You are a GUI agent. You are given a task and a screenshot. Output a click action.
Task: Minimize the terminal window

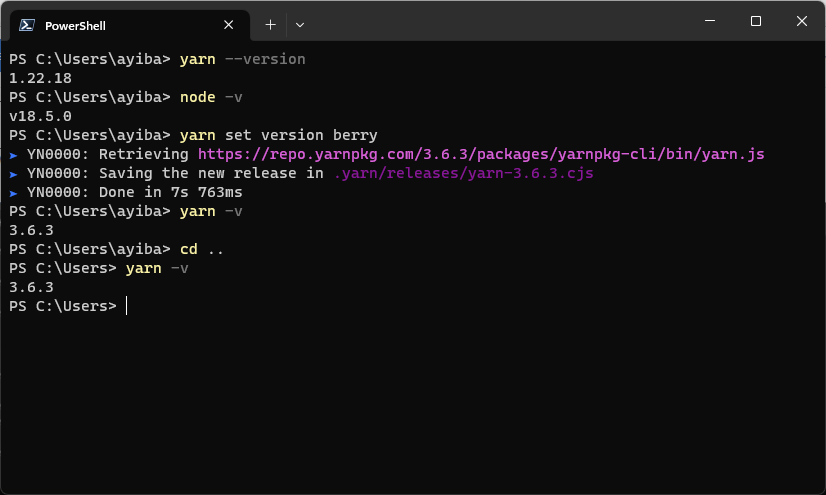pos(710,21)
